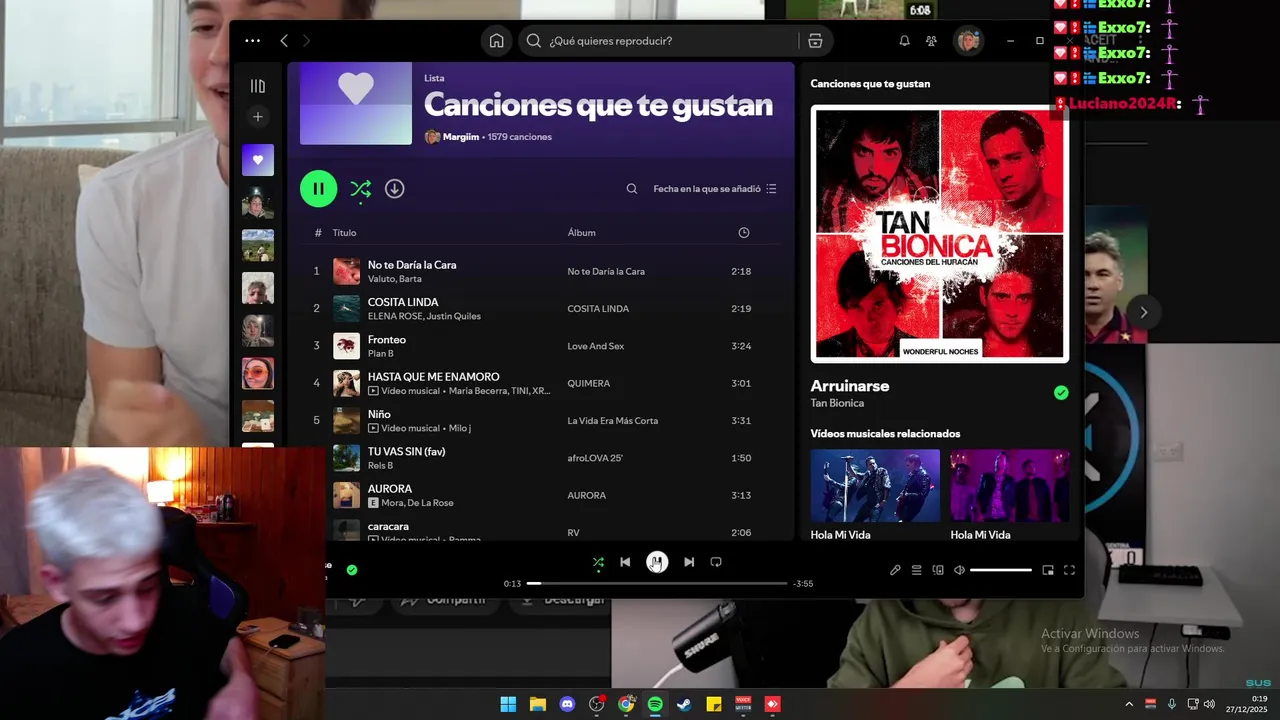Create a playlist with the plus button

pyautogui.click(x=257, y=117)
